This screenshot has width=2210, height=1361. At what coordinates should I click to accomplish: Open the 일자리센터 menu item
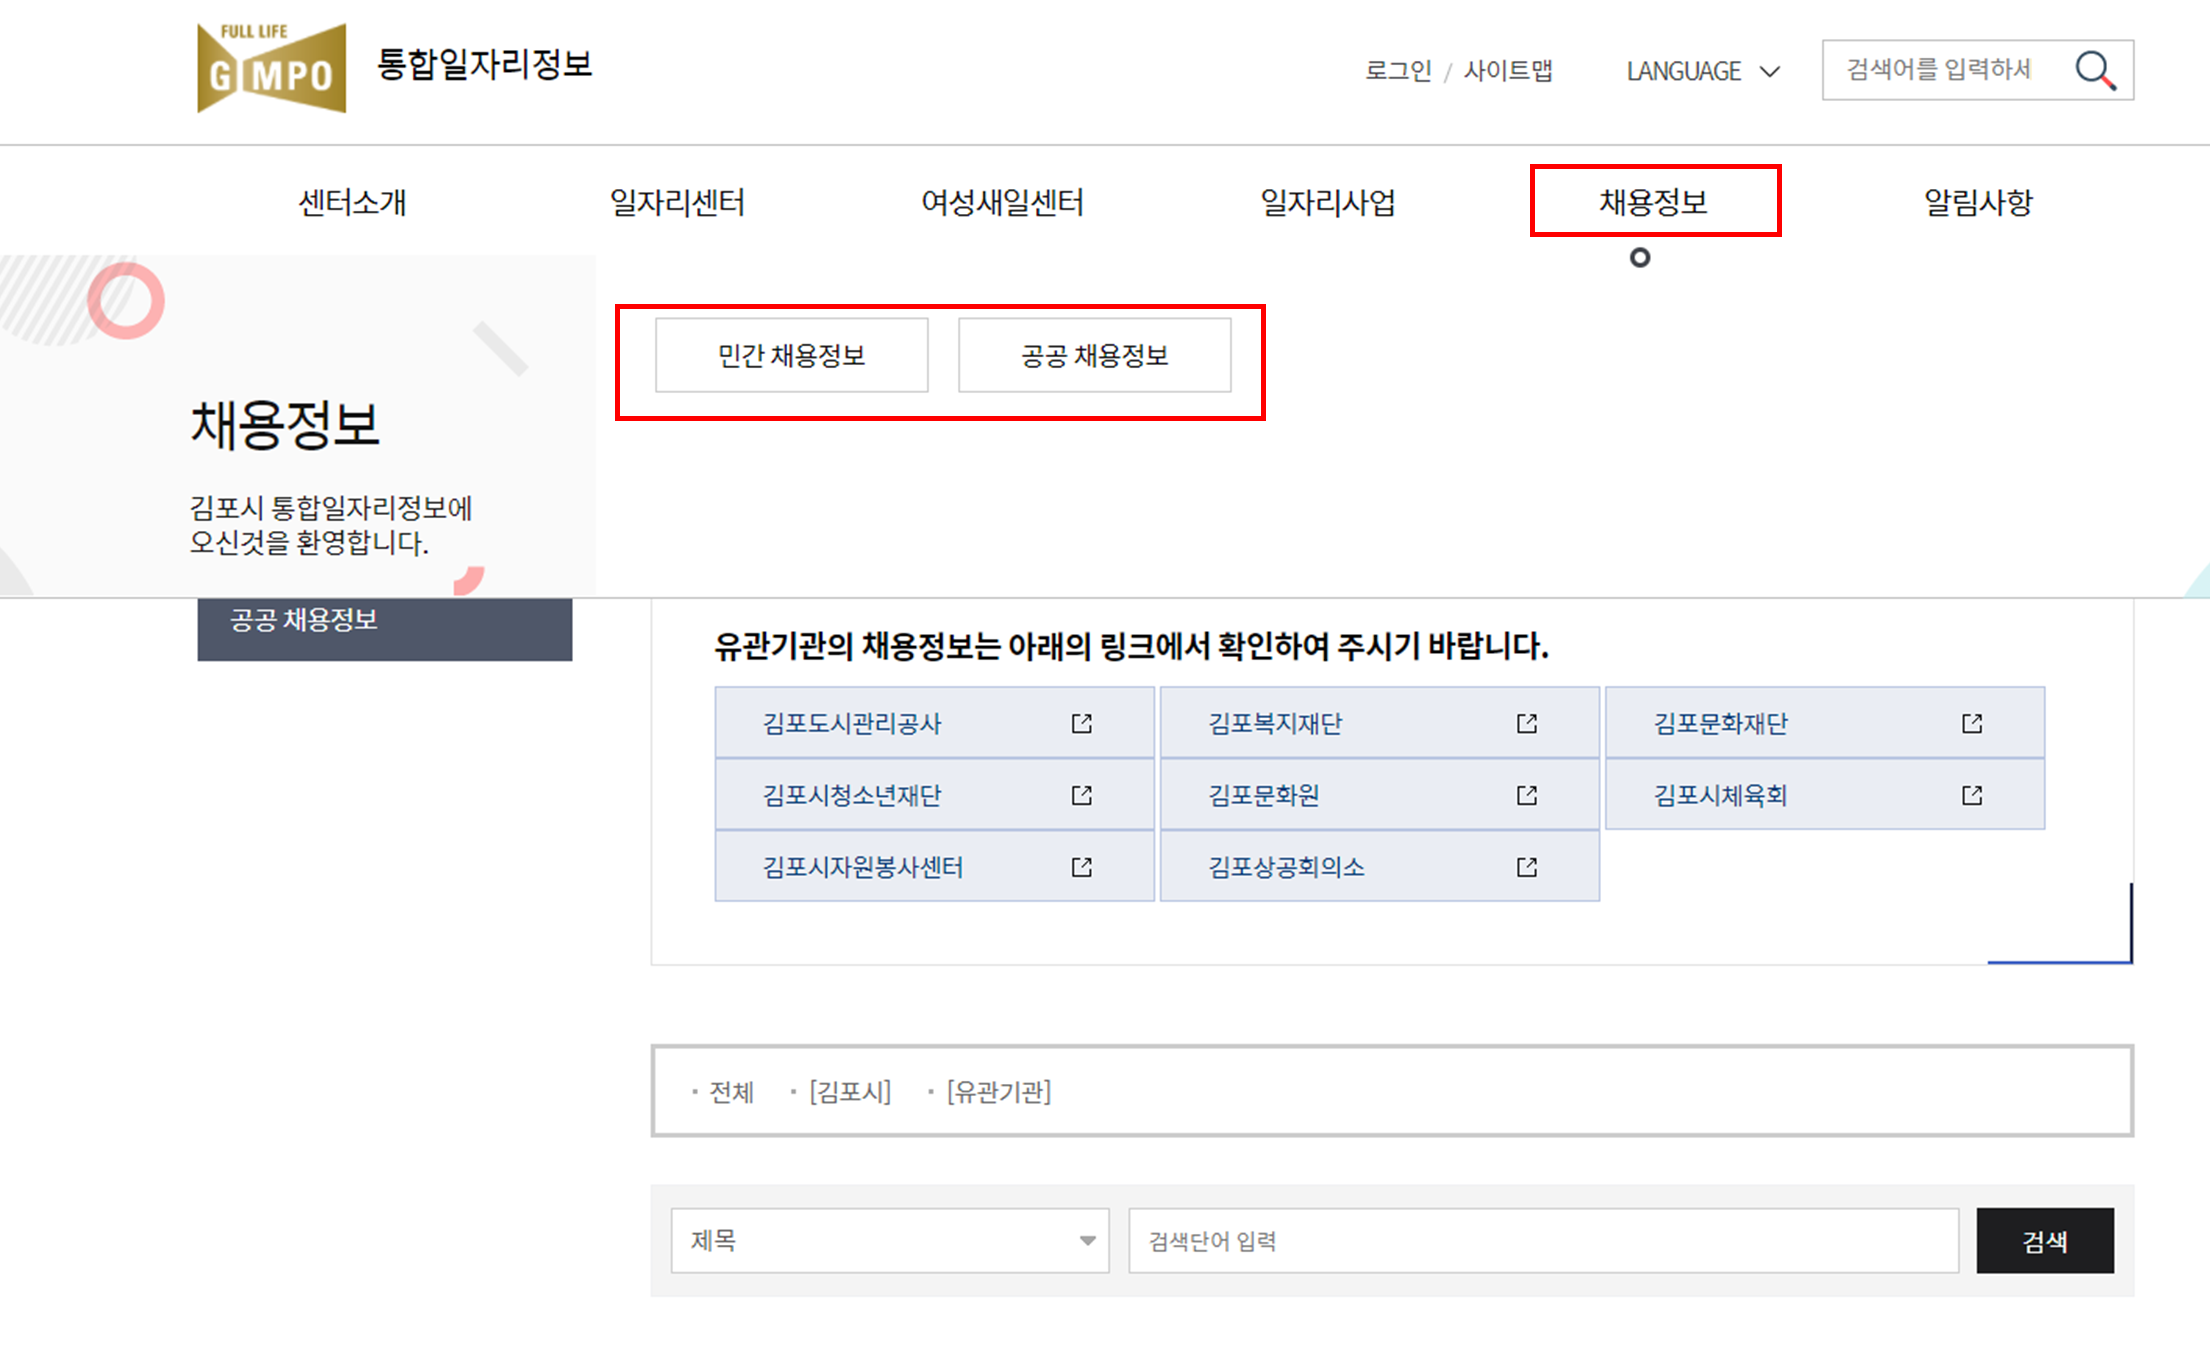pos(677,202)
